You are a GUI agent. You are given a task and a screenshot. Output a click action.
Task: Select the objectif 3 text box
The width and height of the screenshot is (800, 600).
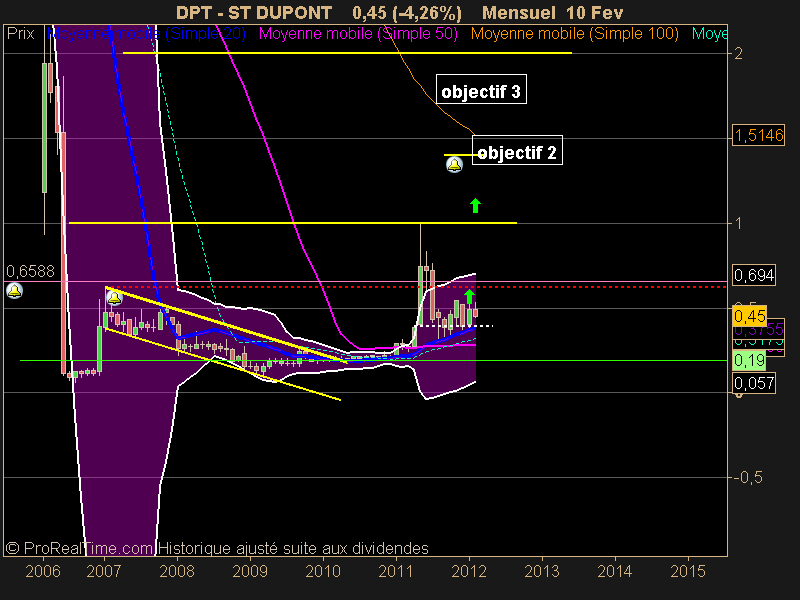(481, 89)
